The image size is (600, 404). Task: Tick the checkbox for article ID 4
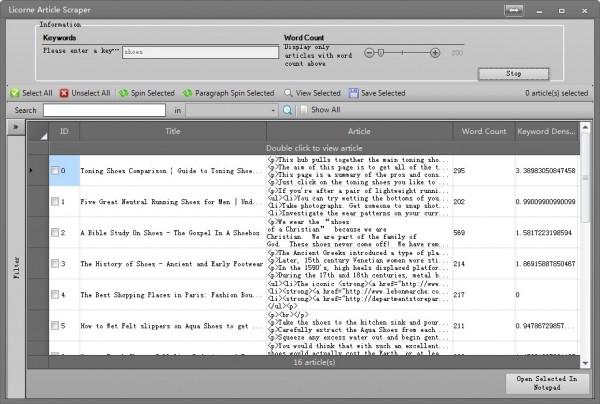click(55, 295)
